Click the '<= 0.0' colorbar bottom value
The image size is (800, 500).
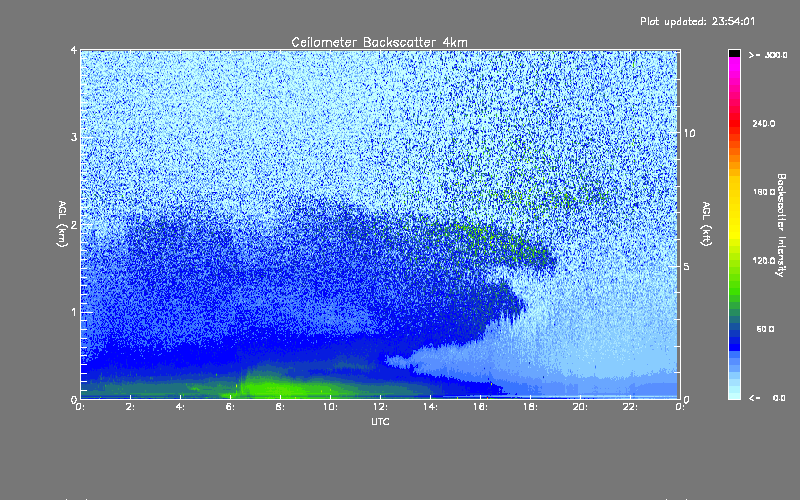[x=767, y=398]
